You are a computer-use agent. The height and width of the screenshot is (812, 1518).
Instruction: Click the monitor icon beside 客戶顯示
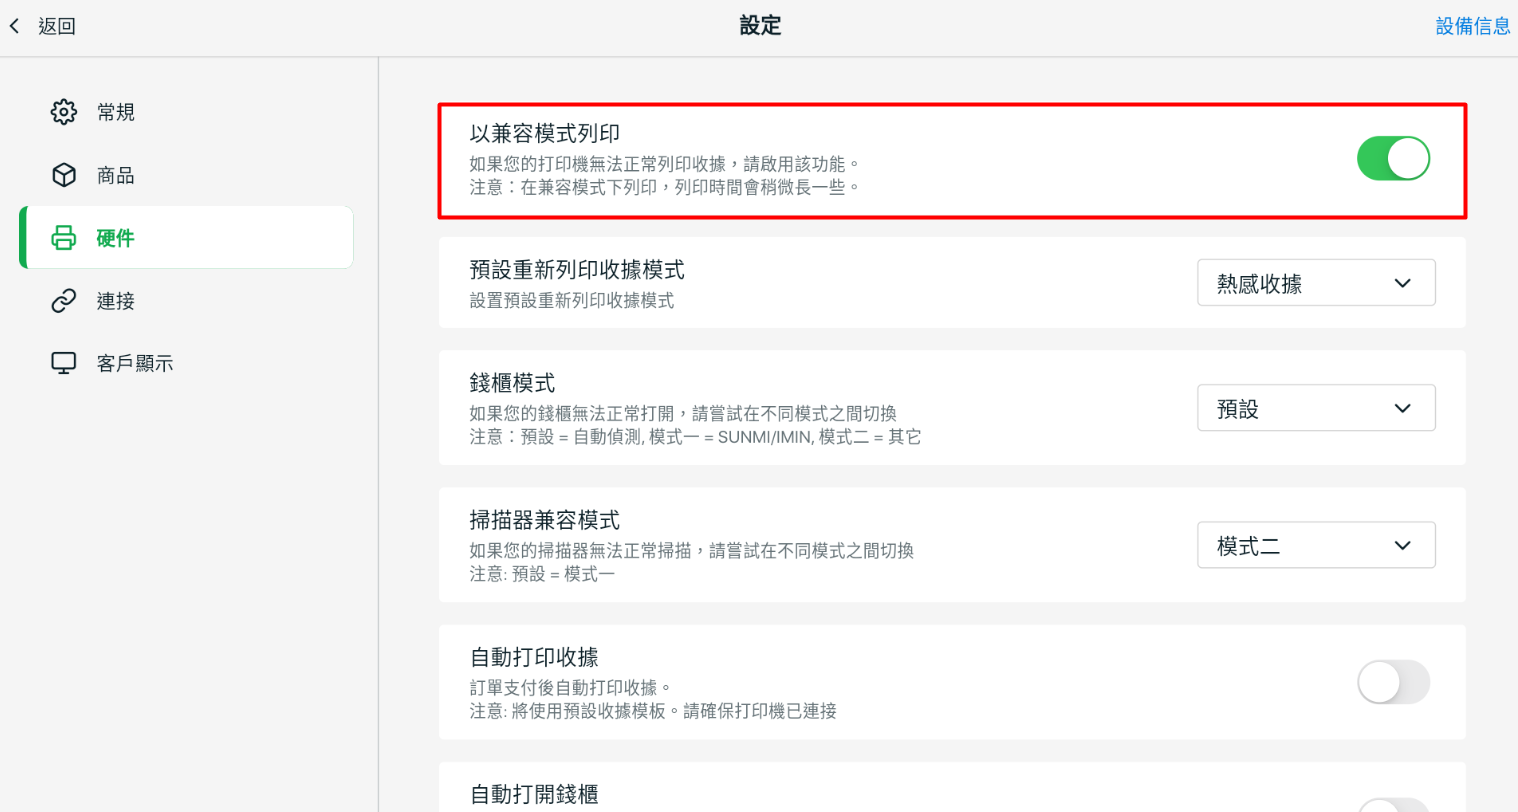click(64, 363)
